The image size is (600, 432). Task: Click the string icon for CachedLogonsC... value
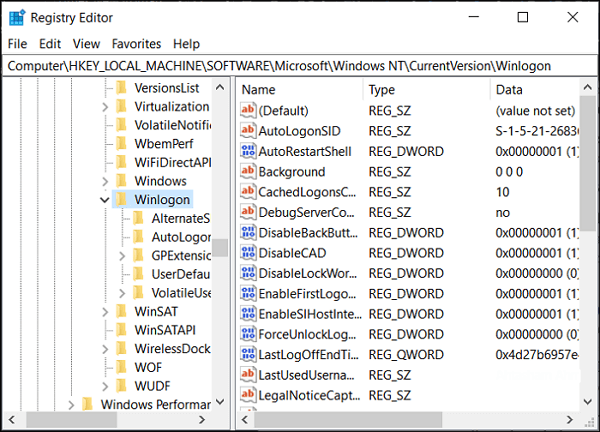point(248,191)
